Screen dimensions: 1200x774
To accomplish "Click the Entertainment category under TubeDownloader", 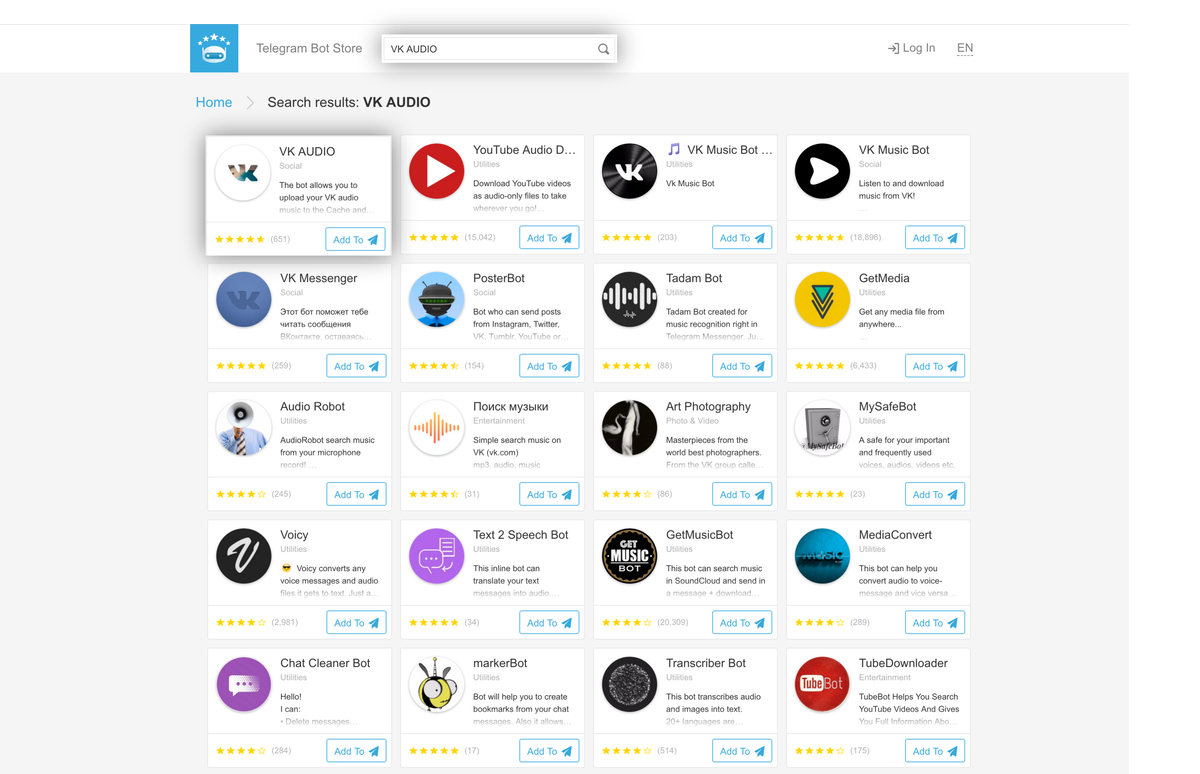I will [x=885, y=678].
